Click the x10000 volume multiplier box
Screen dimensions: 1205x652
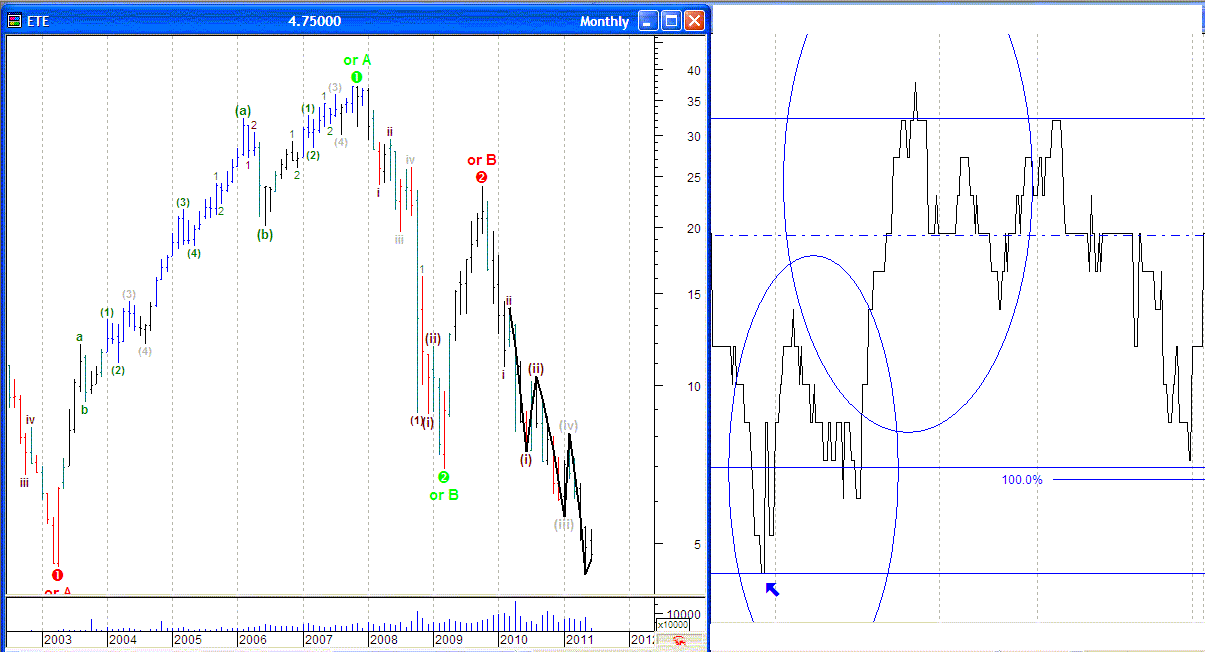(x=671, y=625)
